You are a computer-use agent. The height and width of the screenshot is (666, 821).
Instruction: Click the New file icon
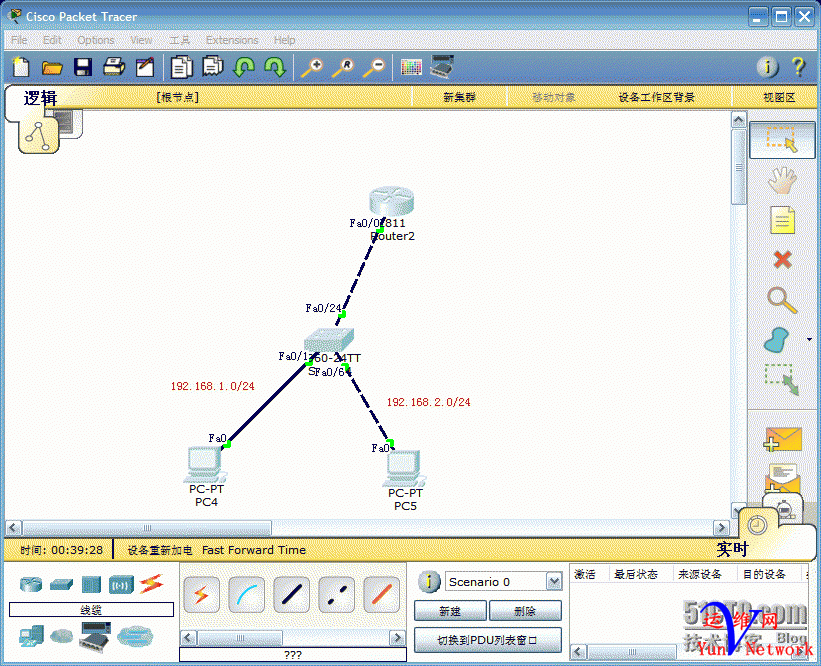tap(21, 67)
